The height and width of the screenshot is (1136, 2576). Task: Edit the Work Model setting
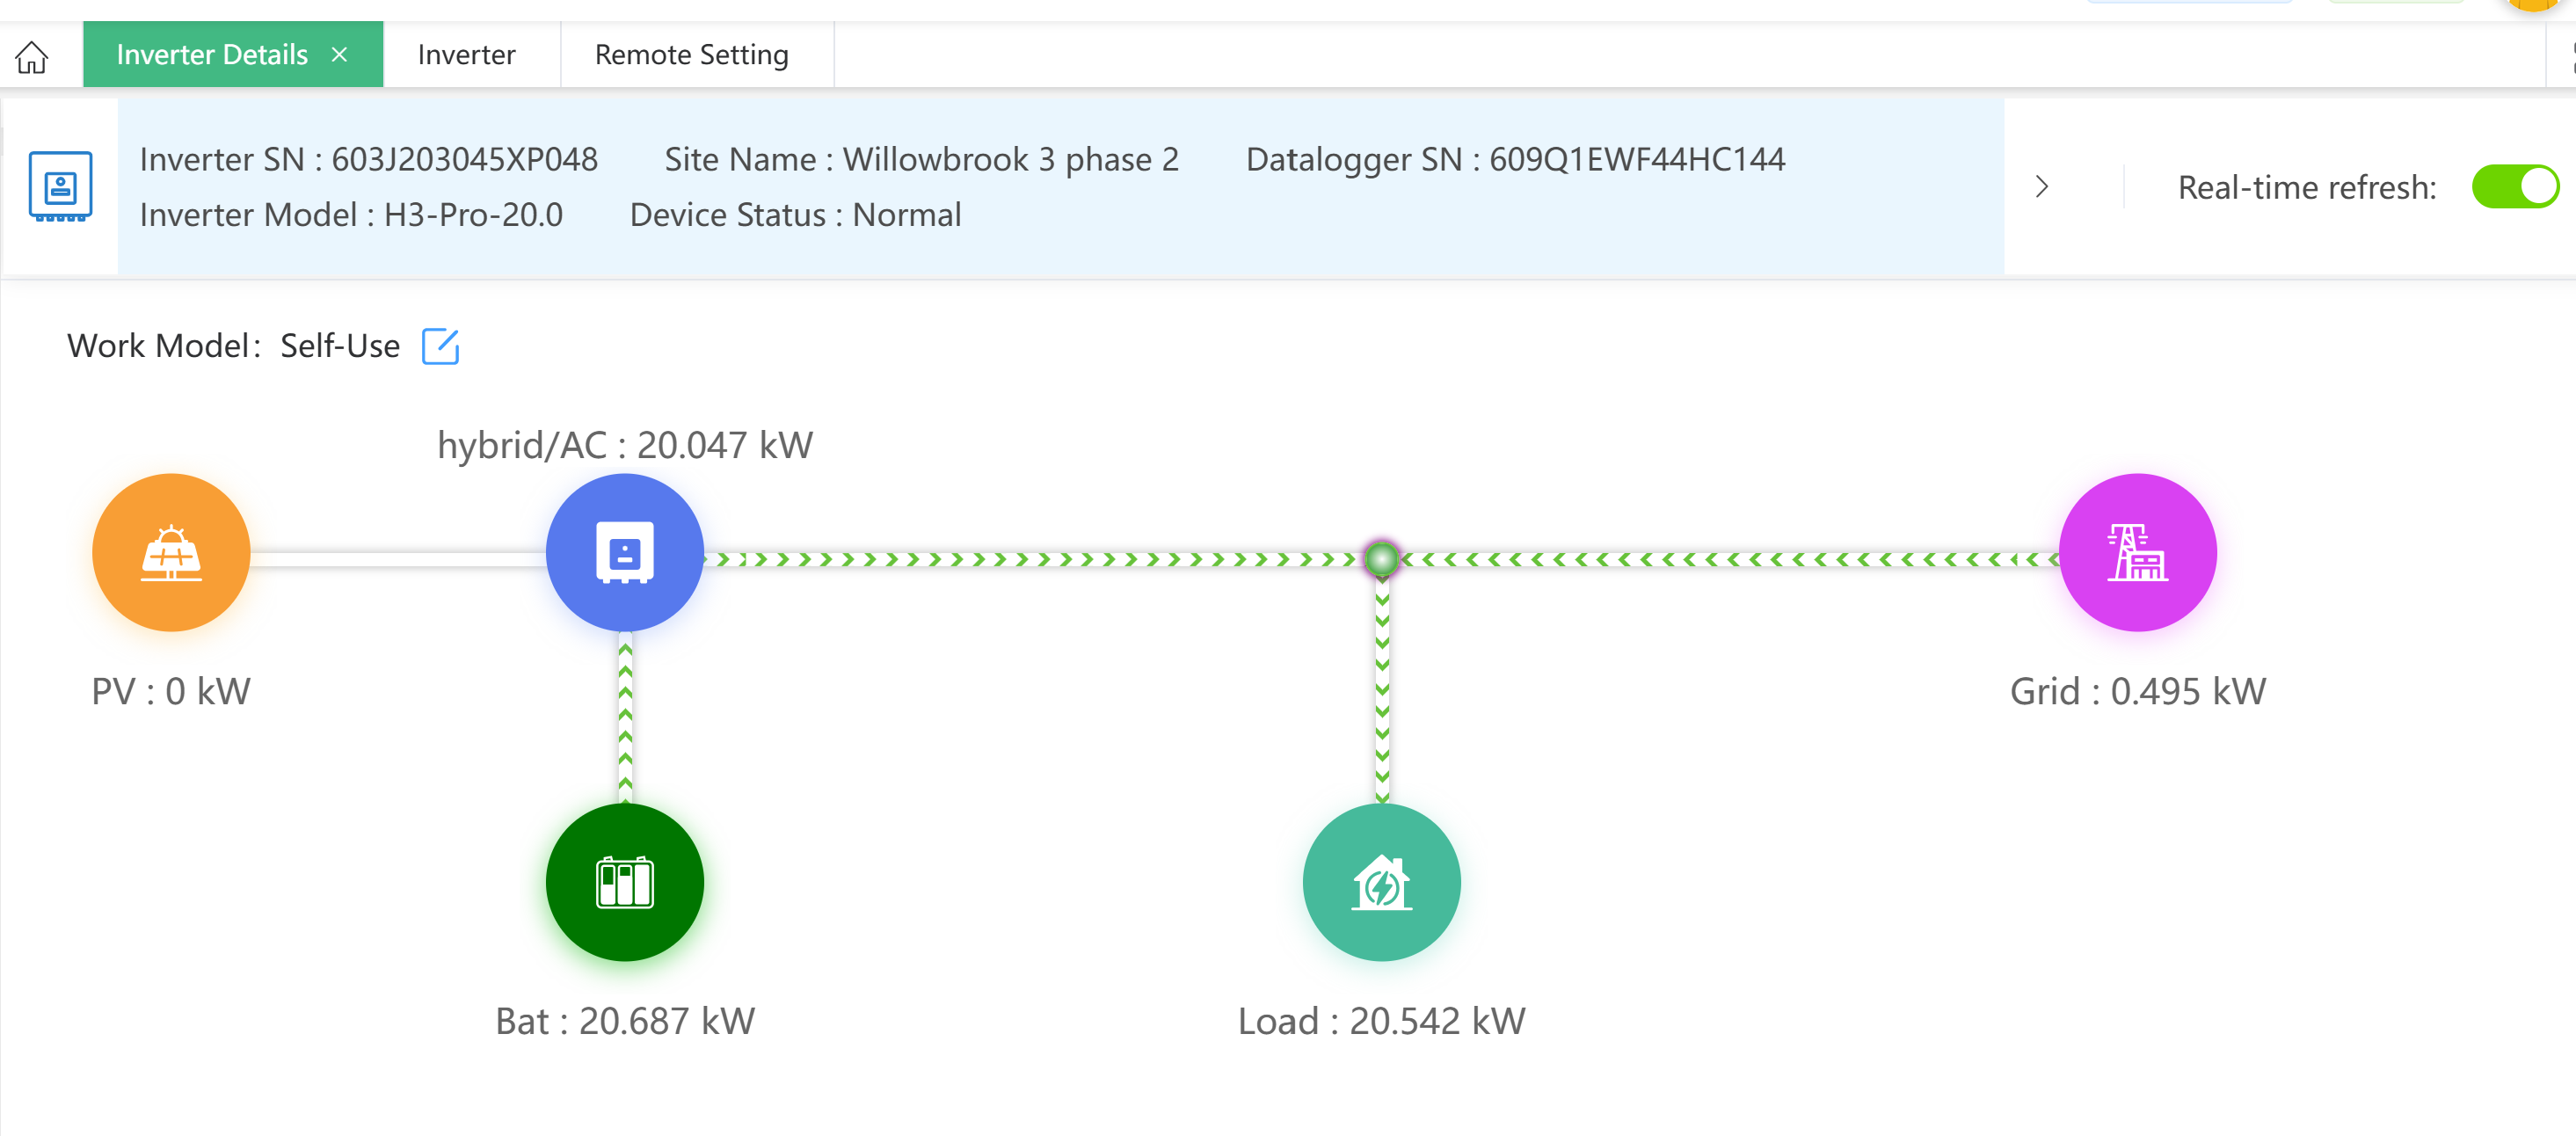coord(440,347)
